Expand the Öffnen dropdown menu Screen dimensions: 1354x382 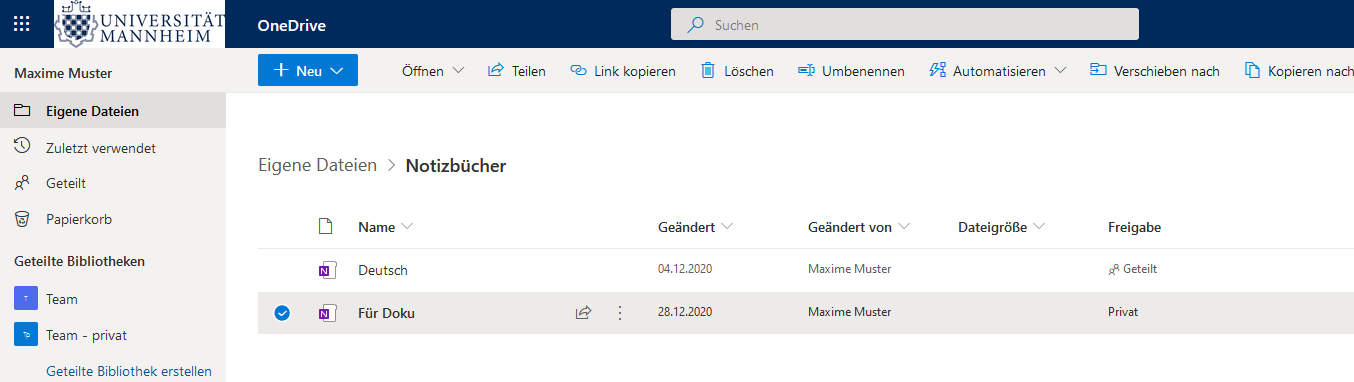433,71
